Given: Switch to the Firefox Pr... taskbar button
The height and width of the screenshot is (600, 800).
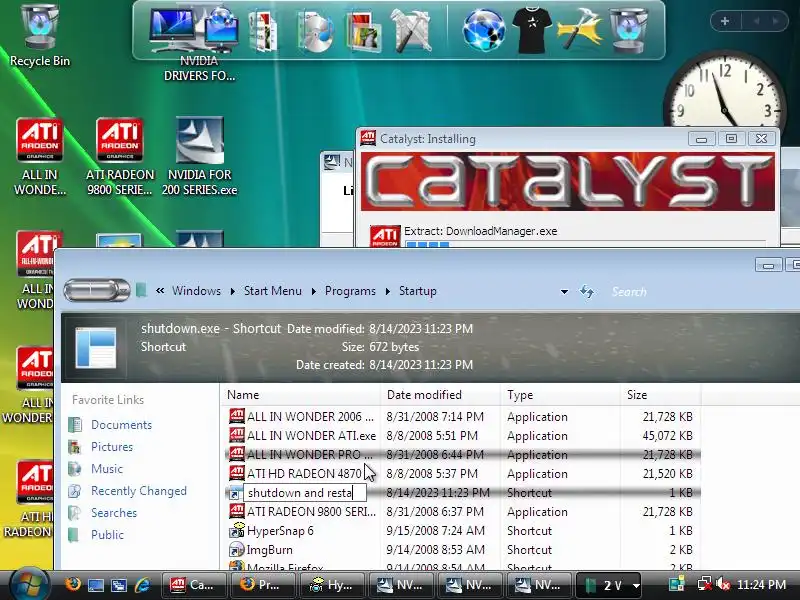Looking at the screenshot, I should (262, 585).
